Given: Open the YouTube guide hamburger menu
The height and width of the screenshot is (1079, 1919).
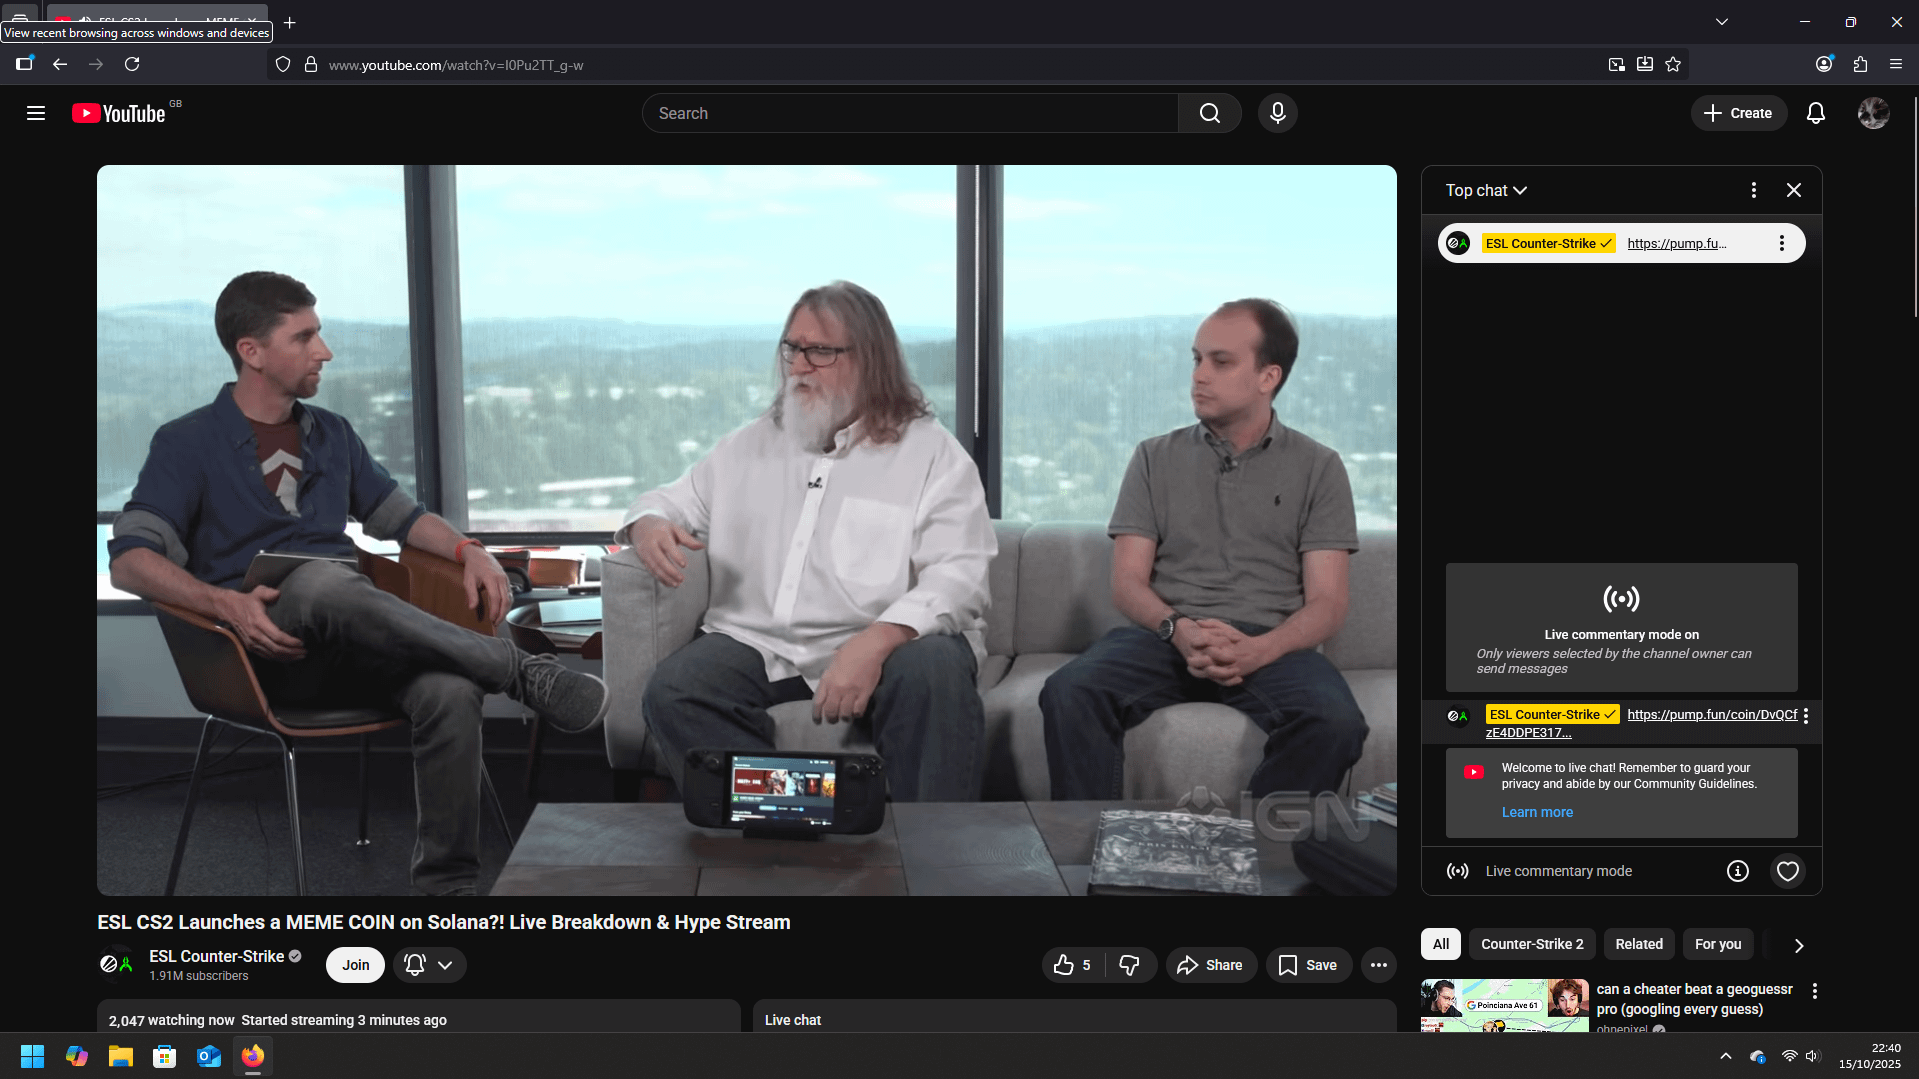Looking at the screenshot, I should (x=36, y=113).
